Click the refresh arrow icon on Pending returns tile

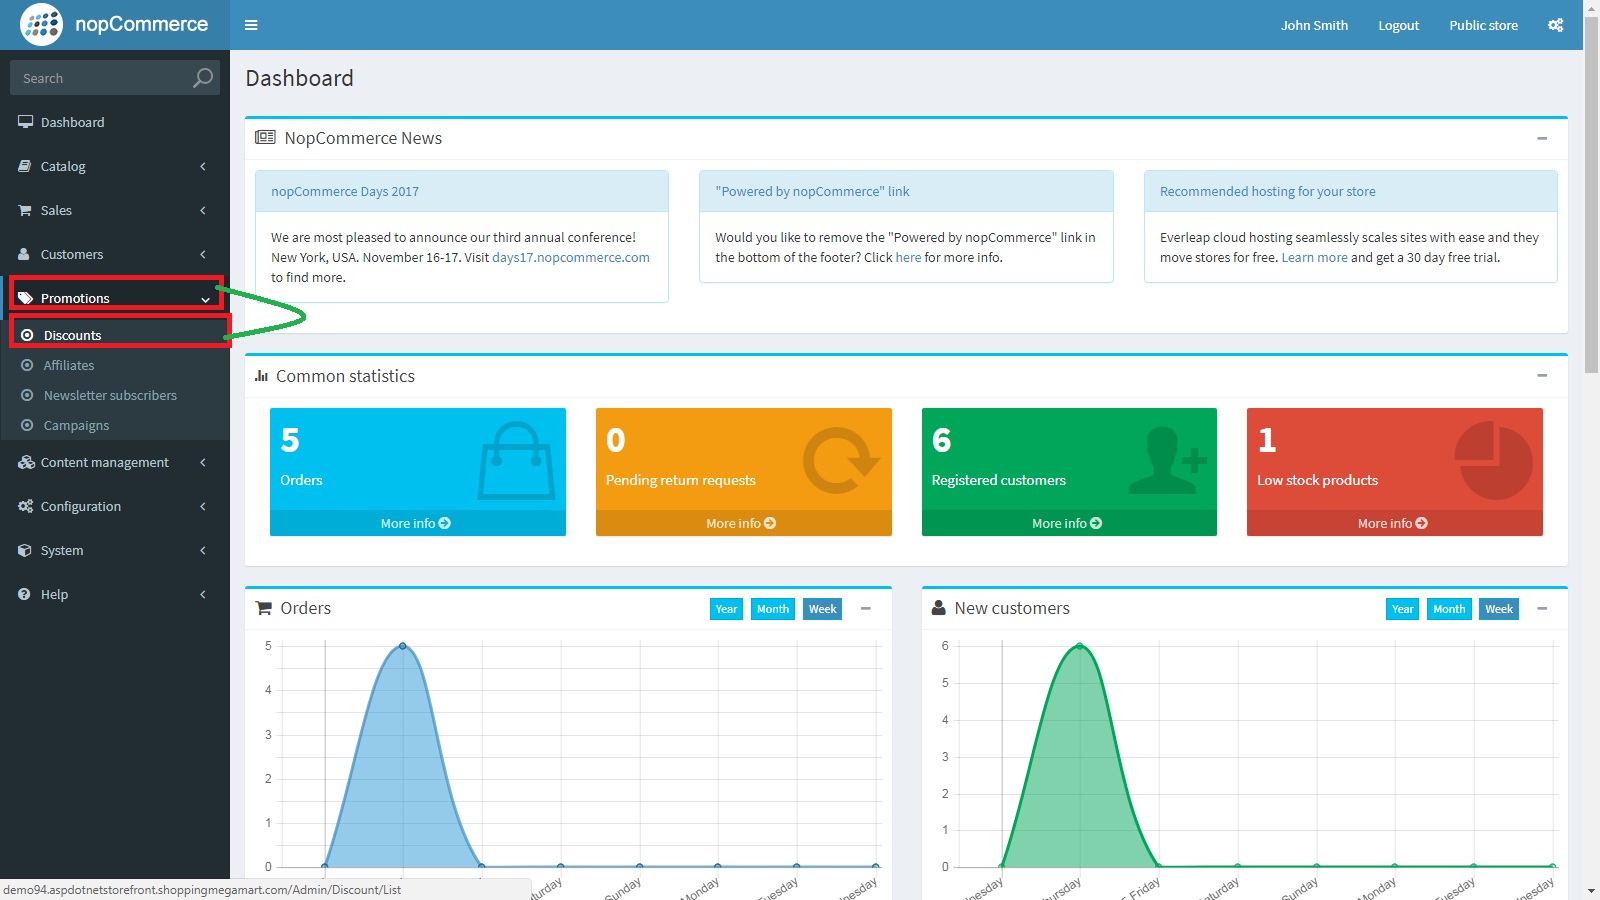841,460
